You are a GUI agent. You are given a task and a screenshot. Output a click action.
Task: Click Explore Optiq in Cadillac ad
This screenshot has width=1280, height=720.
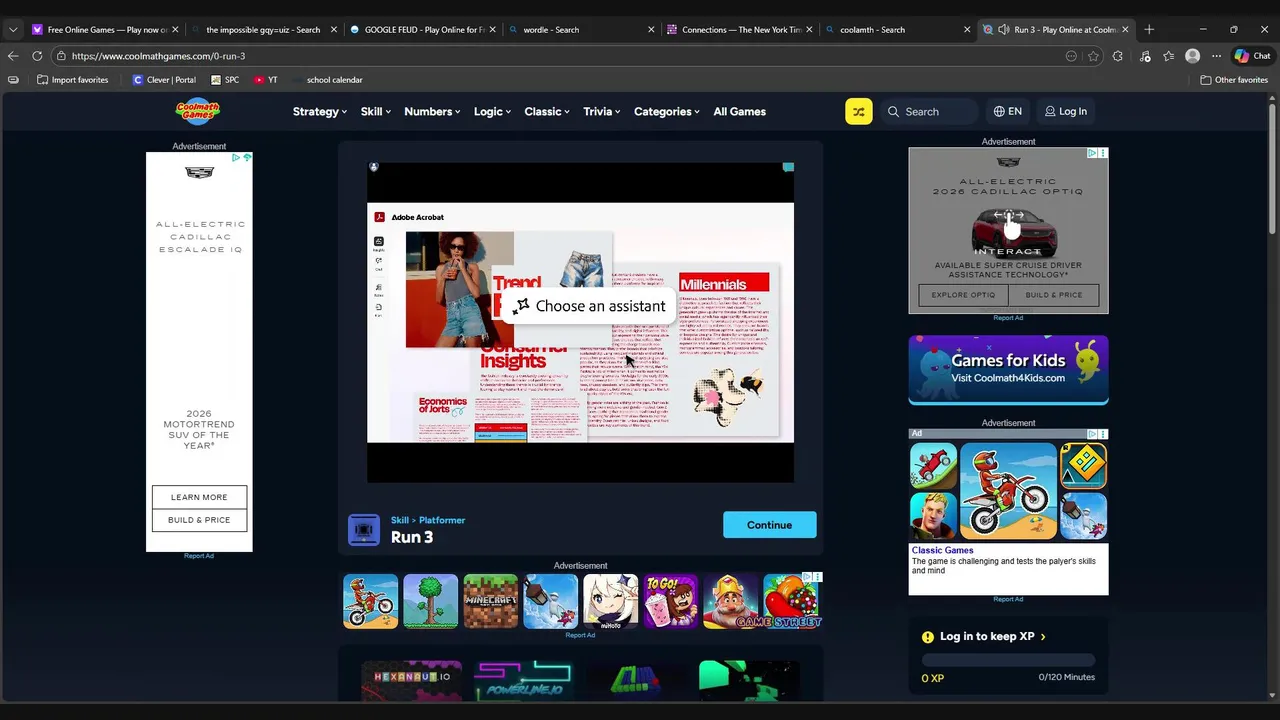pos(963,295)
